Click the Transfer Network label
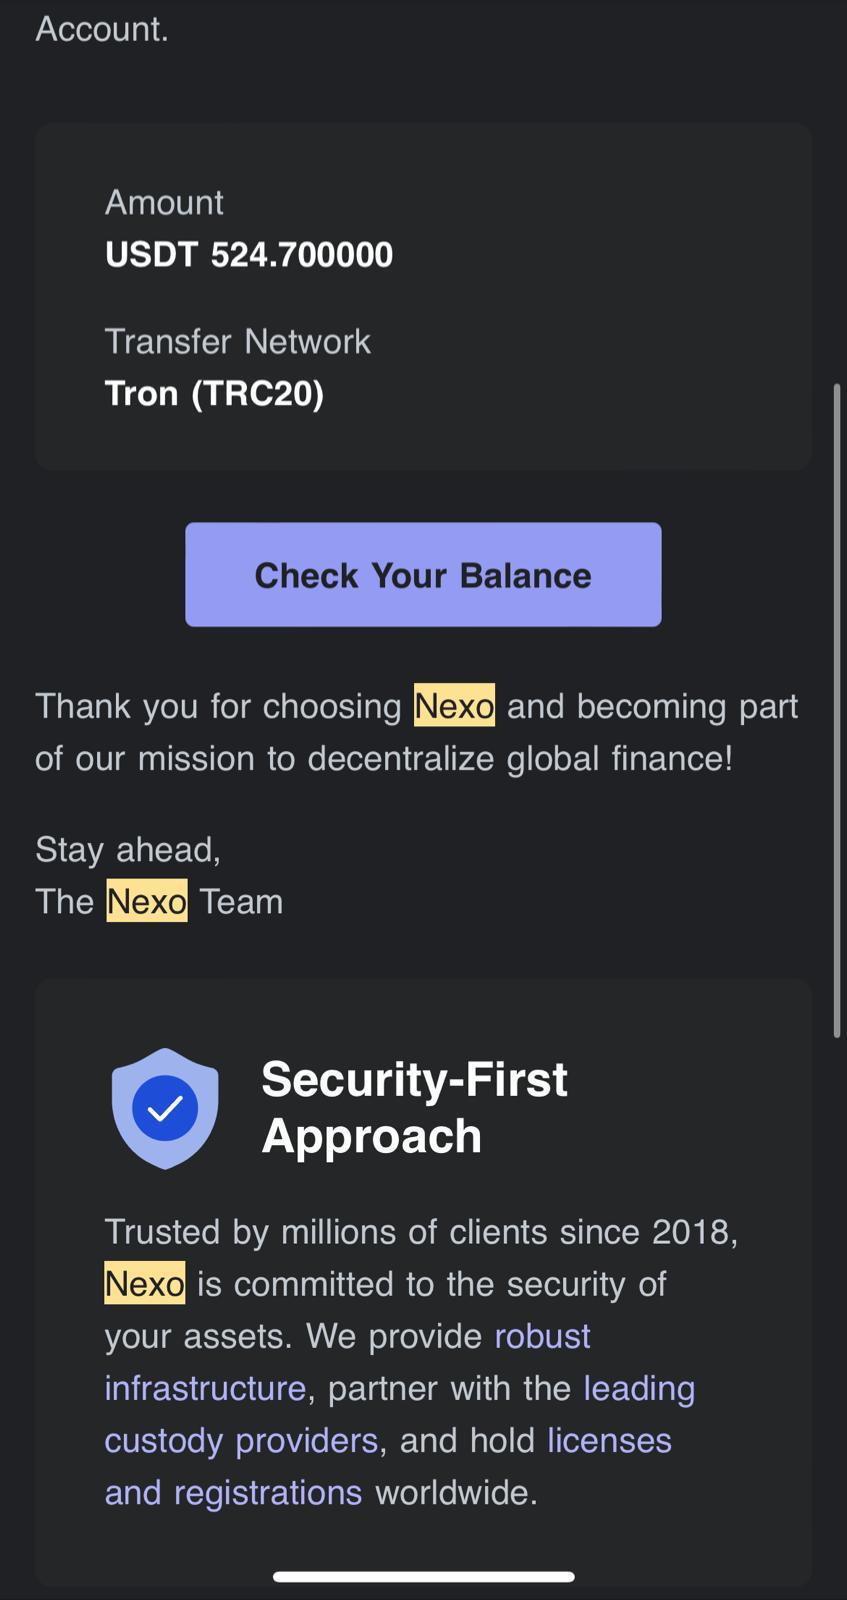This screenshot has width=847, height=1600. [237, 341]
